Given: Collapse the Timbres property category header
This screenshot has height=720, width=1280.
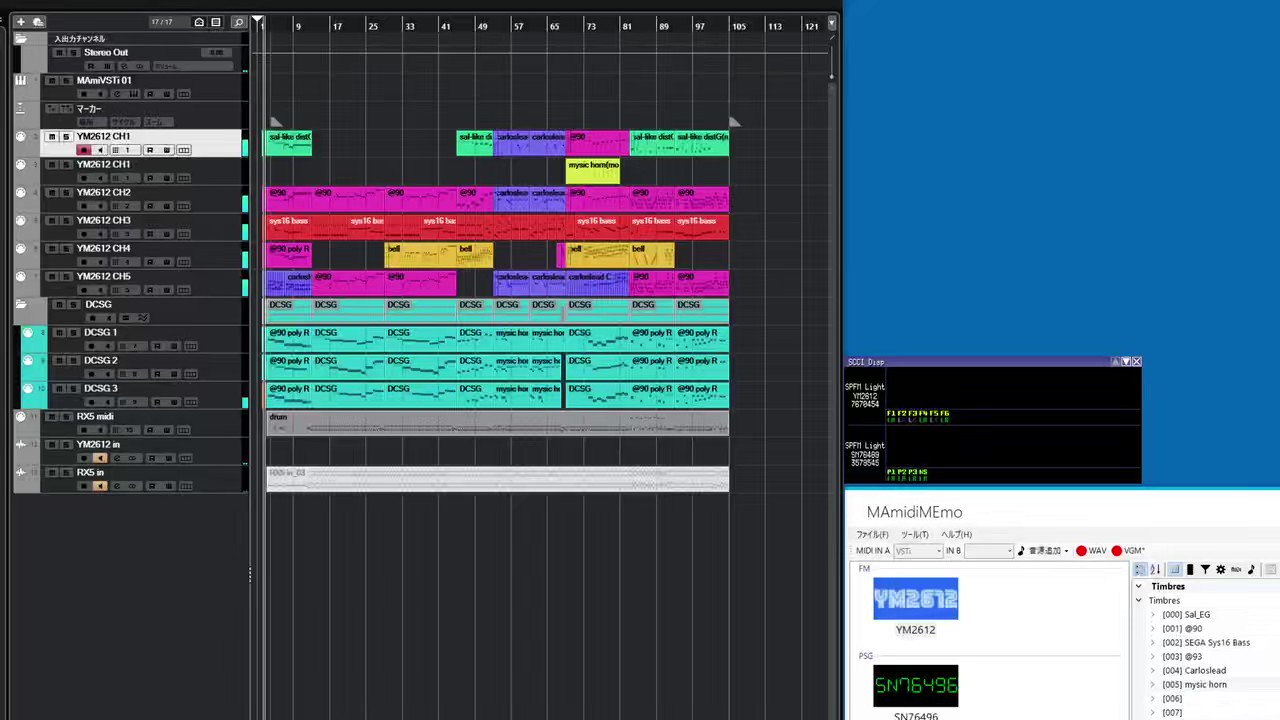Looking at the screenshot, I should click(1139, 586).
